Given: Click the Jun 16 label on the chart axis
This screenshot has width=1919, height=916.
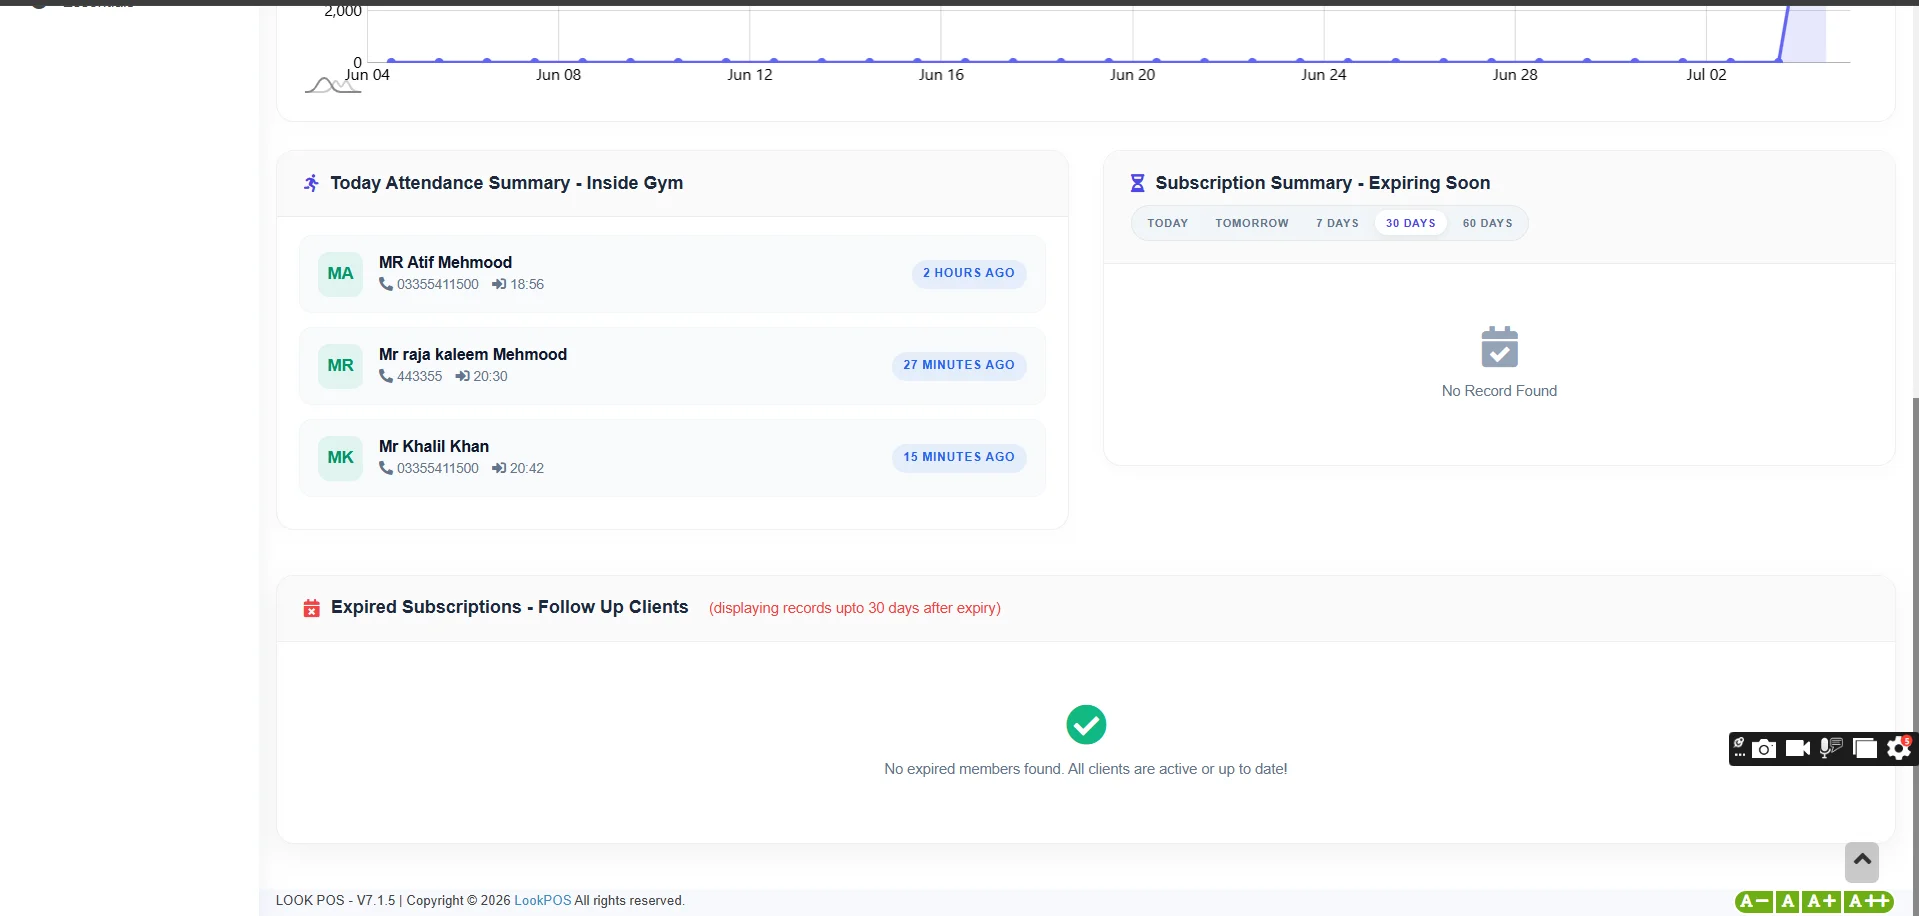Looking at the screenshot, I should coord(941,74).
